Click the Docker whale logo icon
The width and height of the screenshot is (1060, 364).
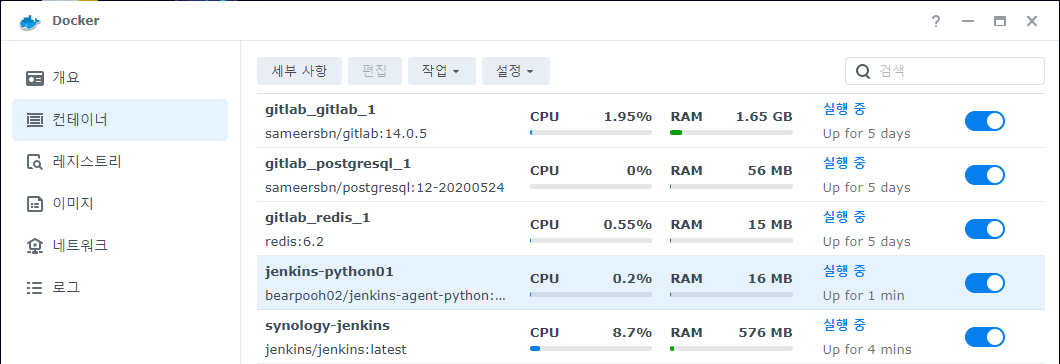(x=30, y=21)
